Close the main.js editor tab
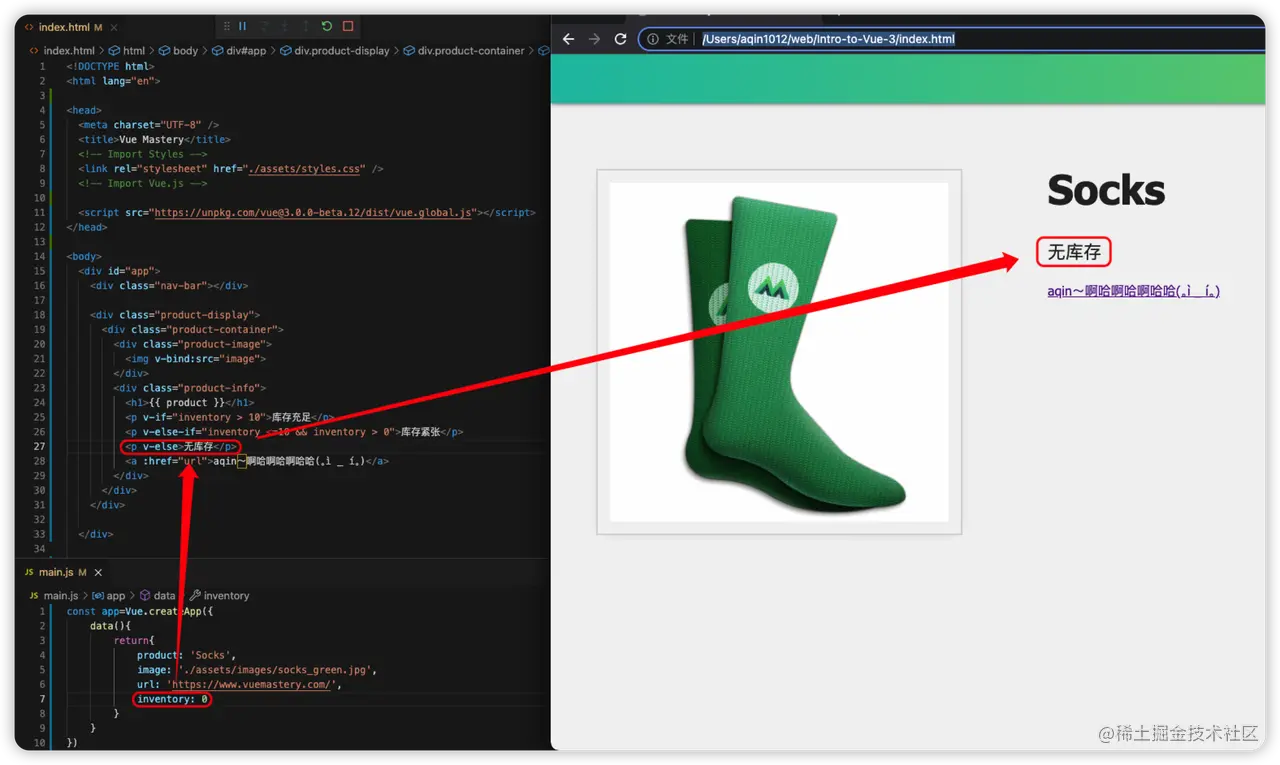This screenshot has height=765, width=1280. click(98, 572)
